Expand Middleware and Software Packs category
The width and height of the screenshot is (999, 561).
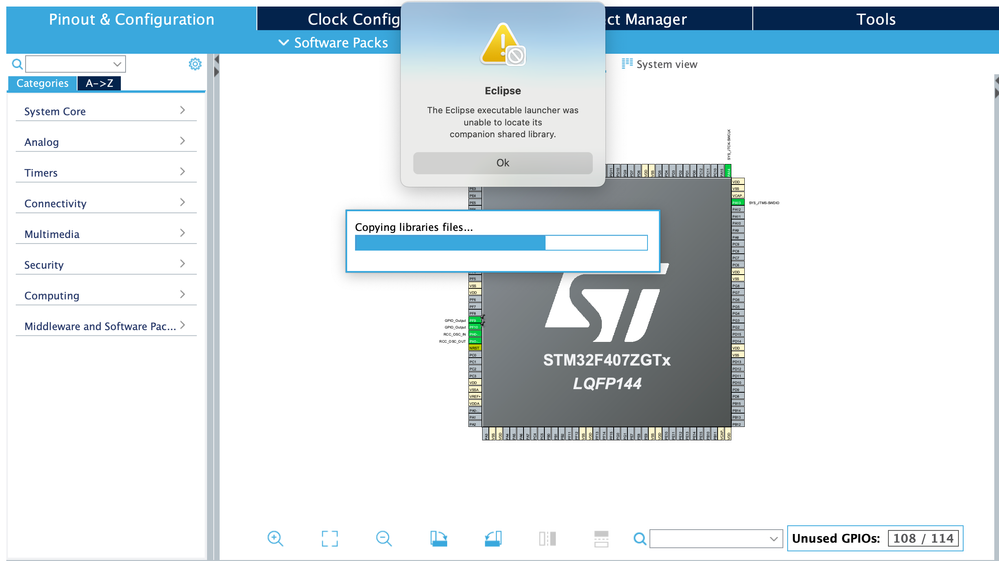coord(106,325)
